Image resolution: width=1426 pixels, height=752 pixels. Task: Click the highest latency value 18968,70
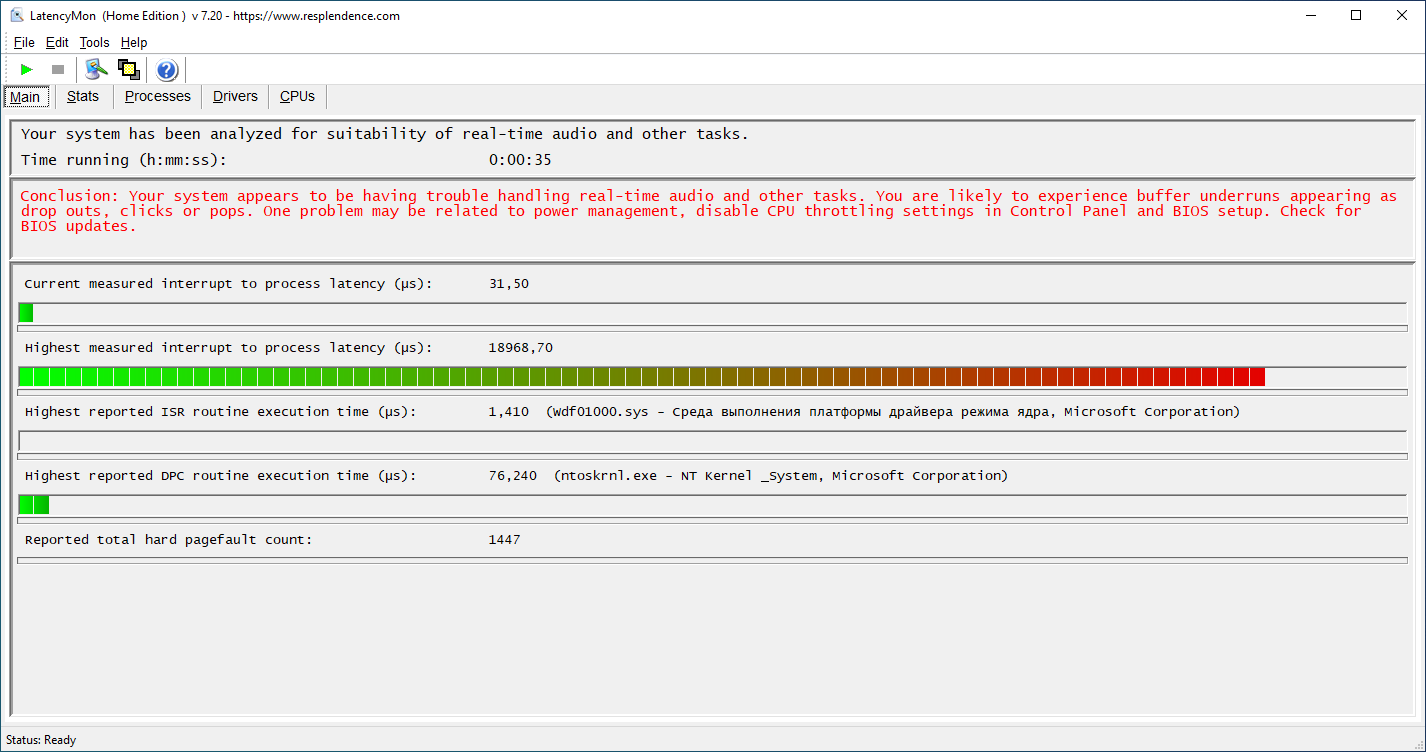pos(520,348)
